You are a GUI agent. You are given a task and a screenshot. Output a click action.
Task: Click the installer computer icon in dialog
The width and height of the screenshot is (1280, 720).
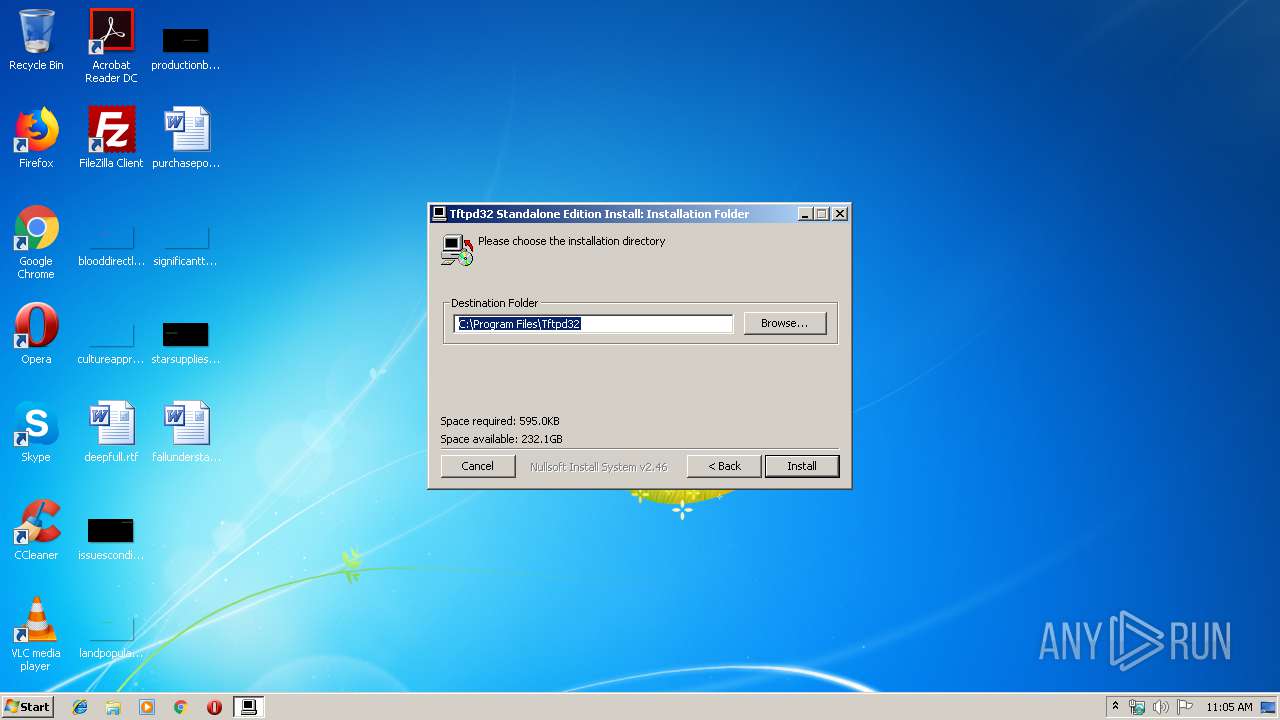pos(456,249)
